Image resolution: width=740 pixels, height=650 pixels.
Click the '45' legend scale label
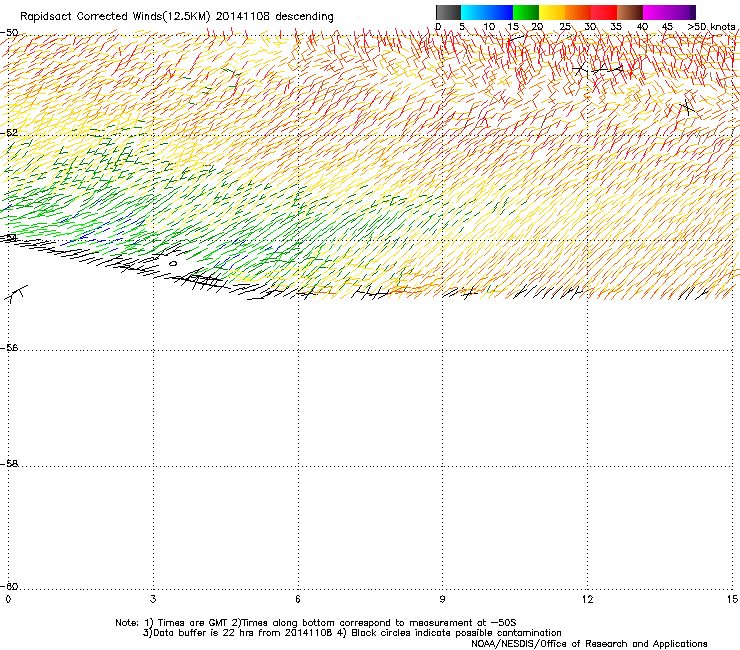coord(667,27)
